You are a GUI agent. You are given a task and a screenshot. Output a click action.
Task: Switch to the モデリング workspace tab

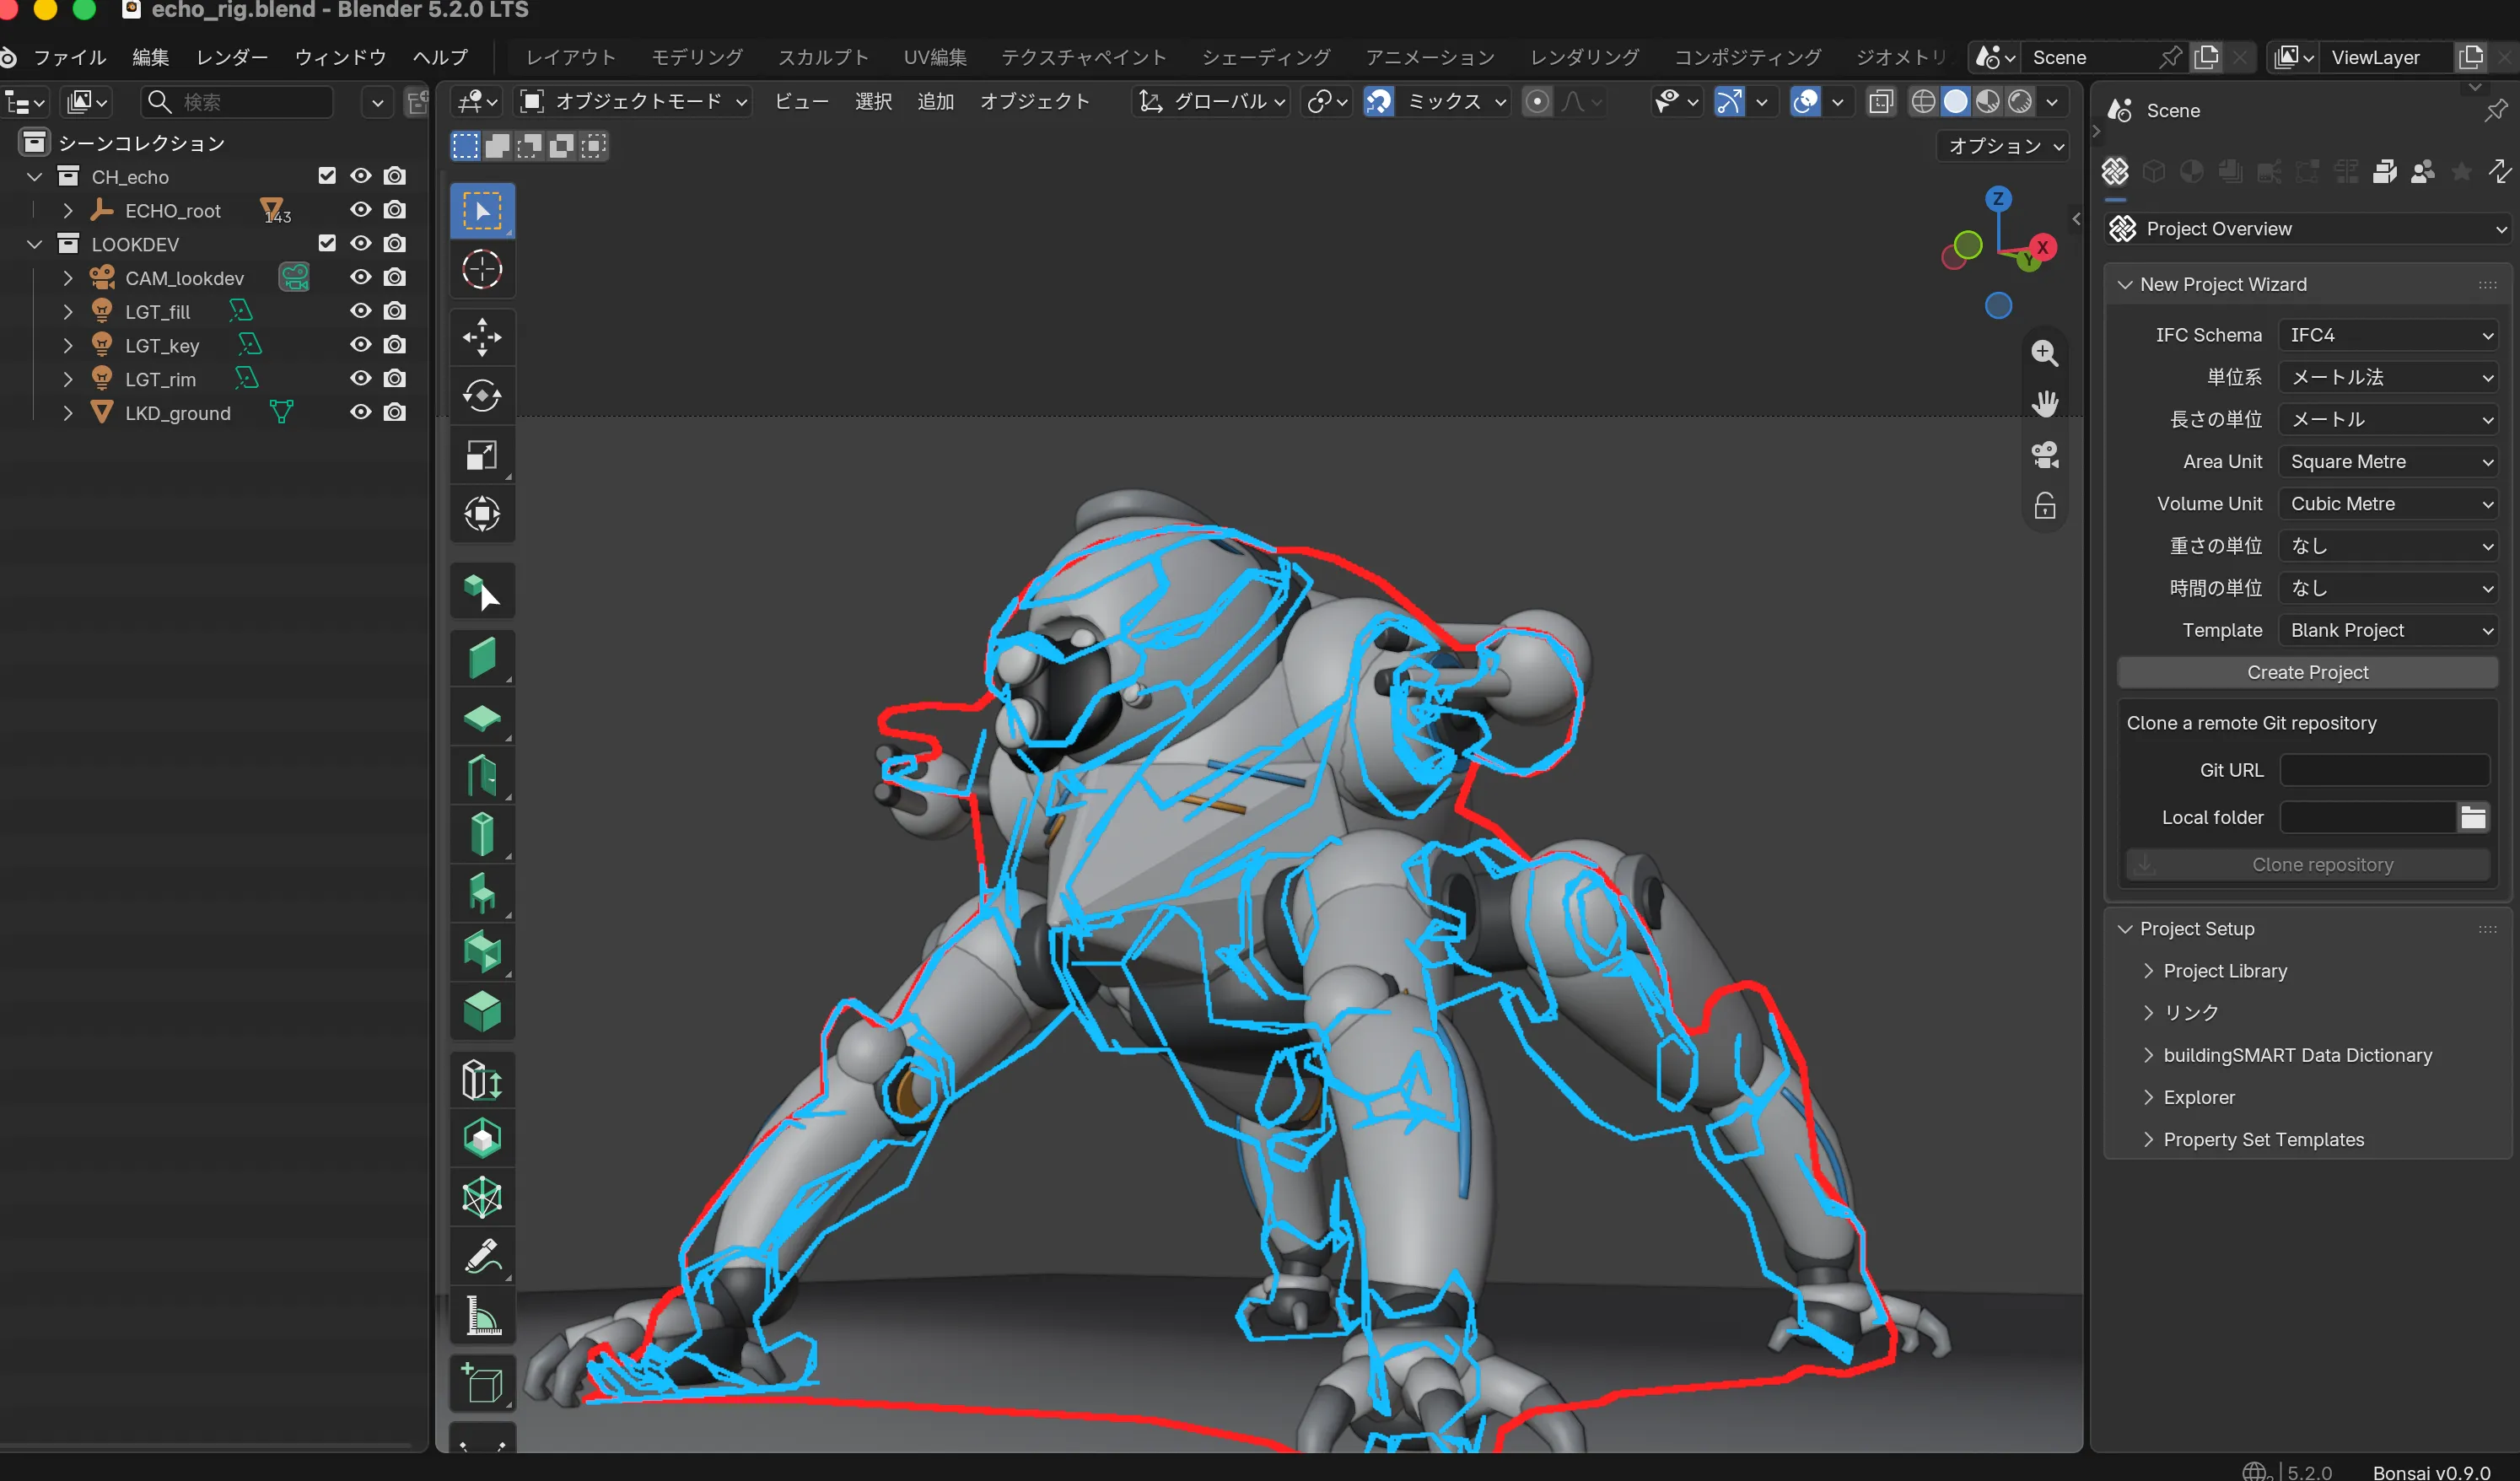pyautogui.click(x=697, y=57)
